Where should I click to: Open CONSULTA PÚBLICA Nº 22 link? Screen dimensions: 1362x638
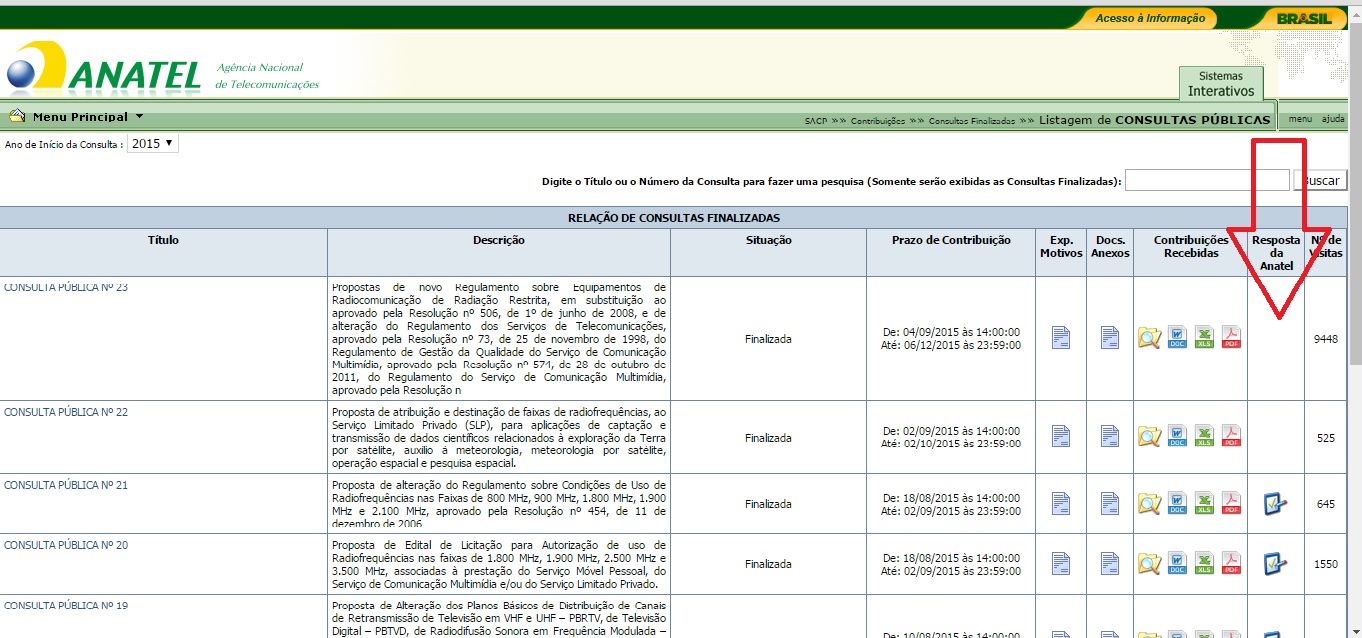click(66, 412)
